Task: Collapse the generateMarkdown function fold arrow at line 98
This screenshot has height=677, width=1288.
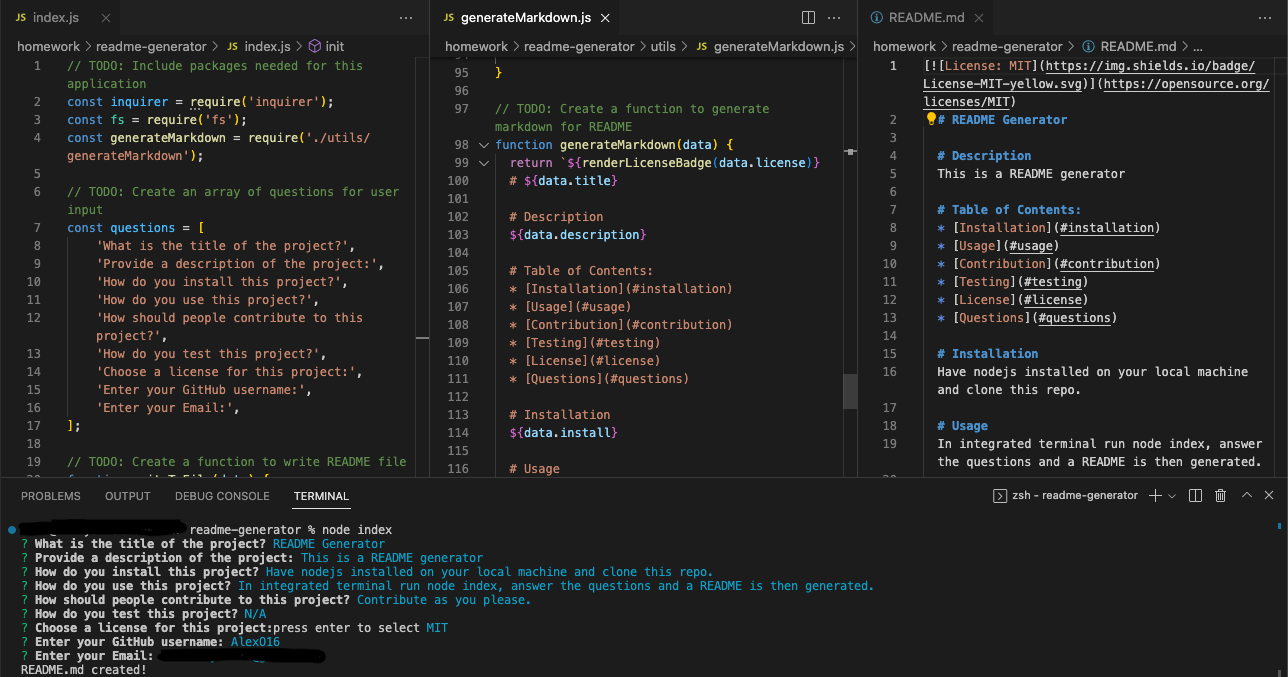Action: [x=484, y=145]
